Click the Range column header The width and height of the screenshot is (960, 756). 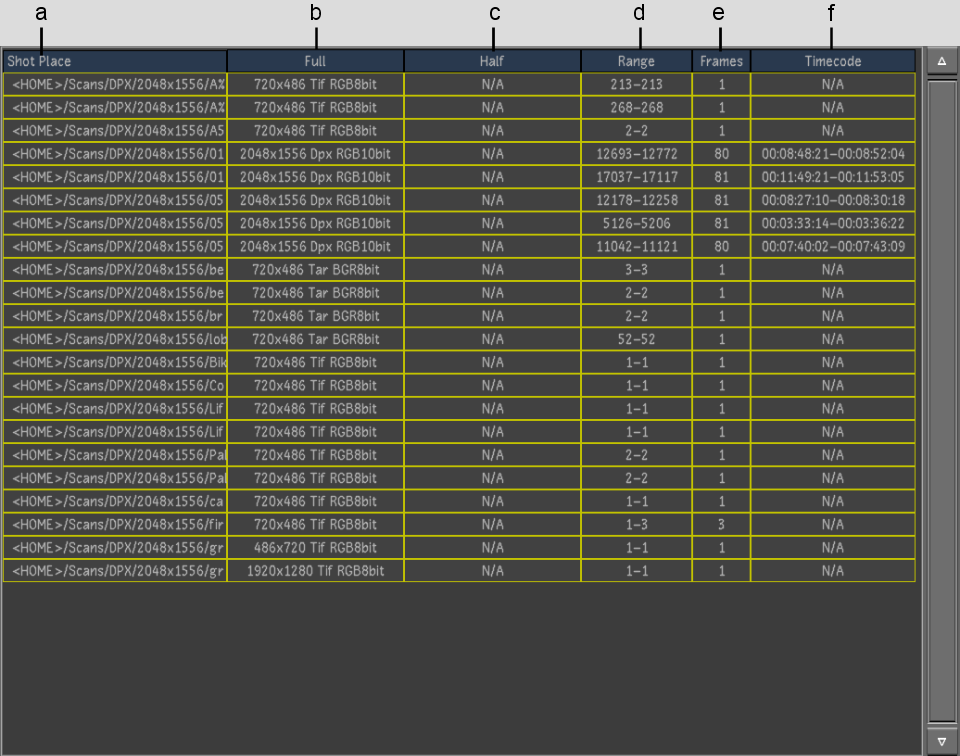(x=636, y=61)
